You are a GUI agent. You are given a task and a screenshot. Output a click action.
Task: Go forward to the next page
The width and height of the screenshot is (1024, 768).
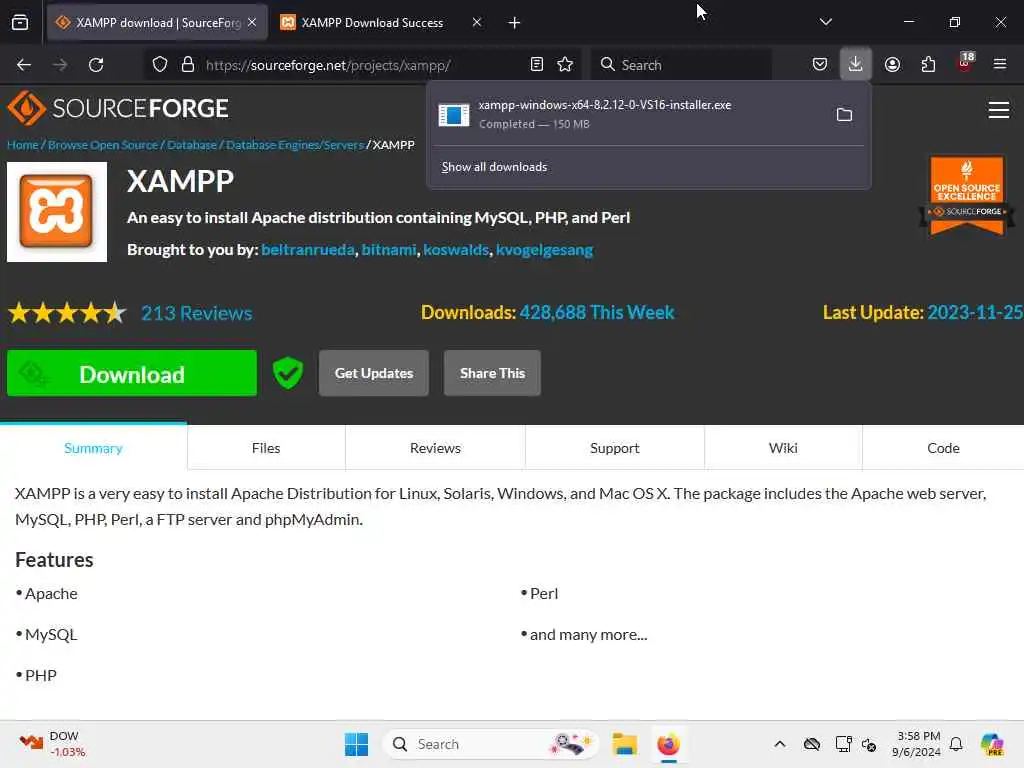pos(60,65)
